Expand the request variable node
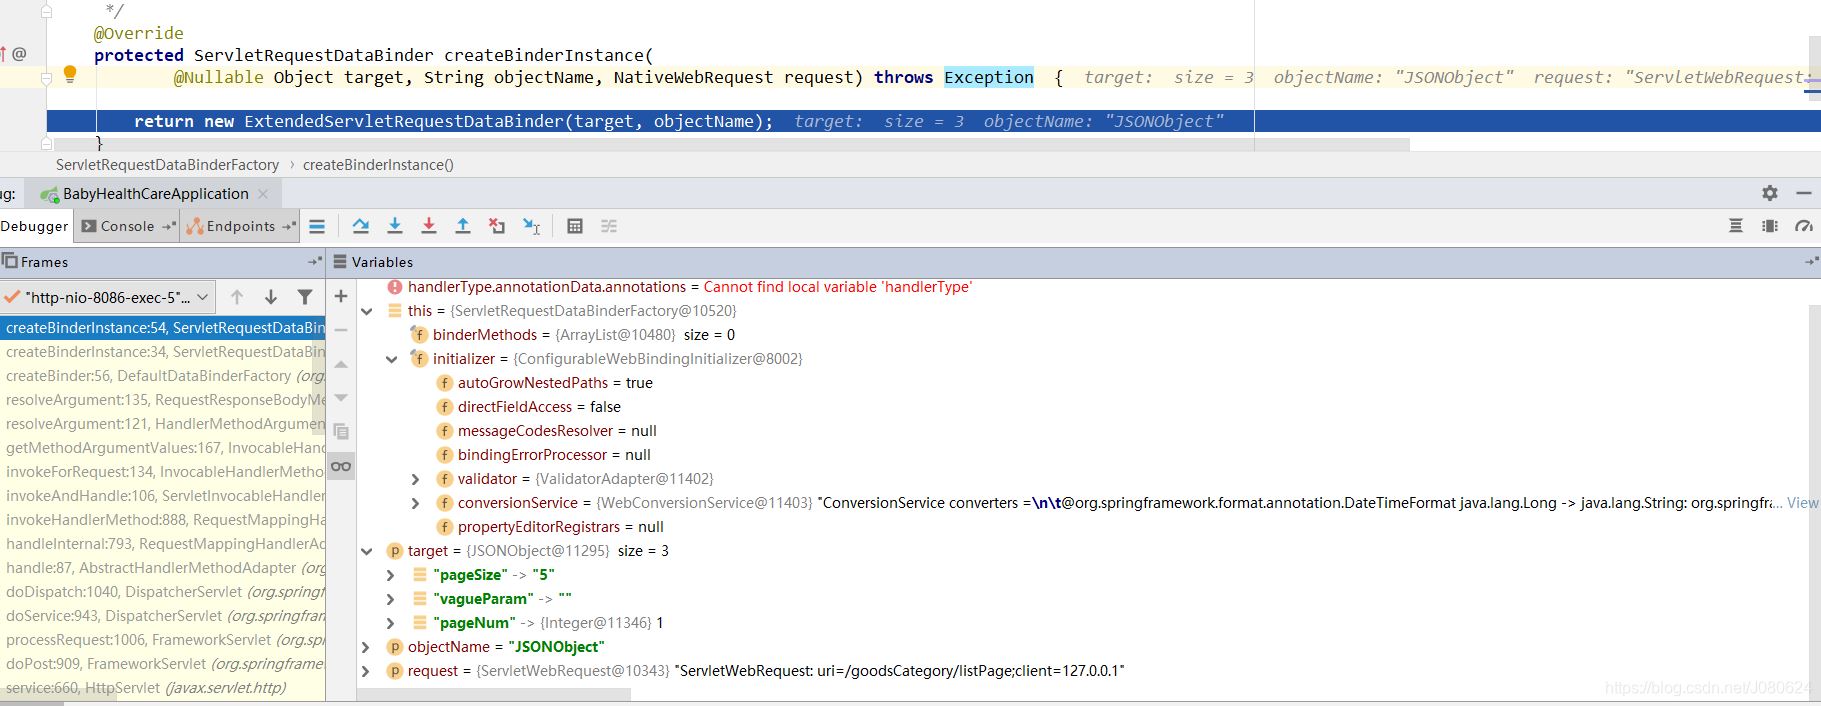The height and width of the screenshot is (706, 1821). click(367, 671)
